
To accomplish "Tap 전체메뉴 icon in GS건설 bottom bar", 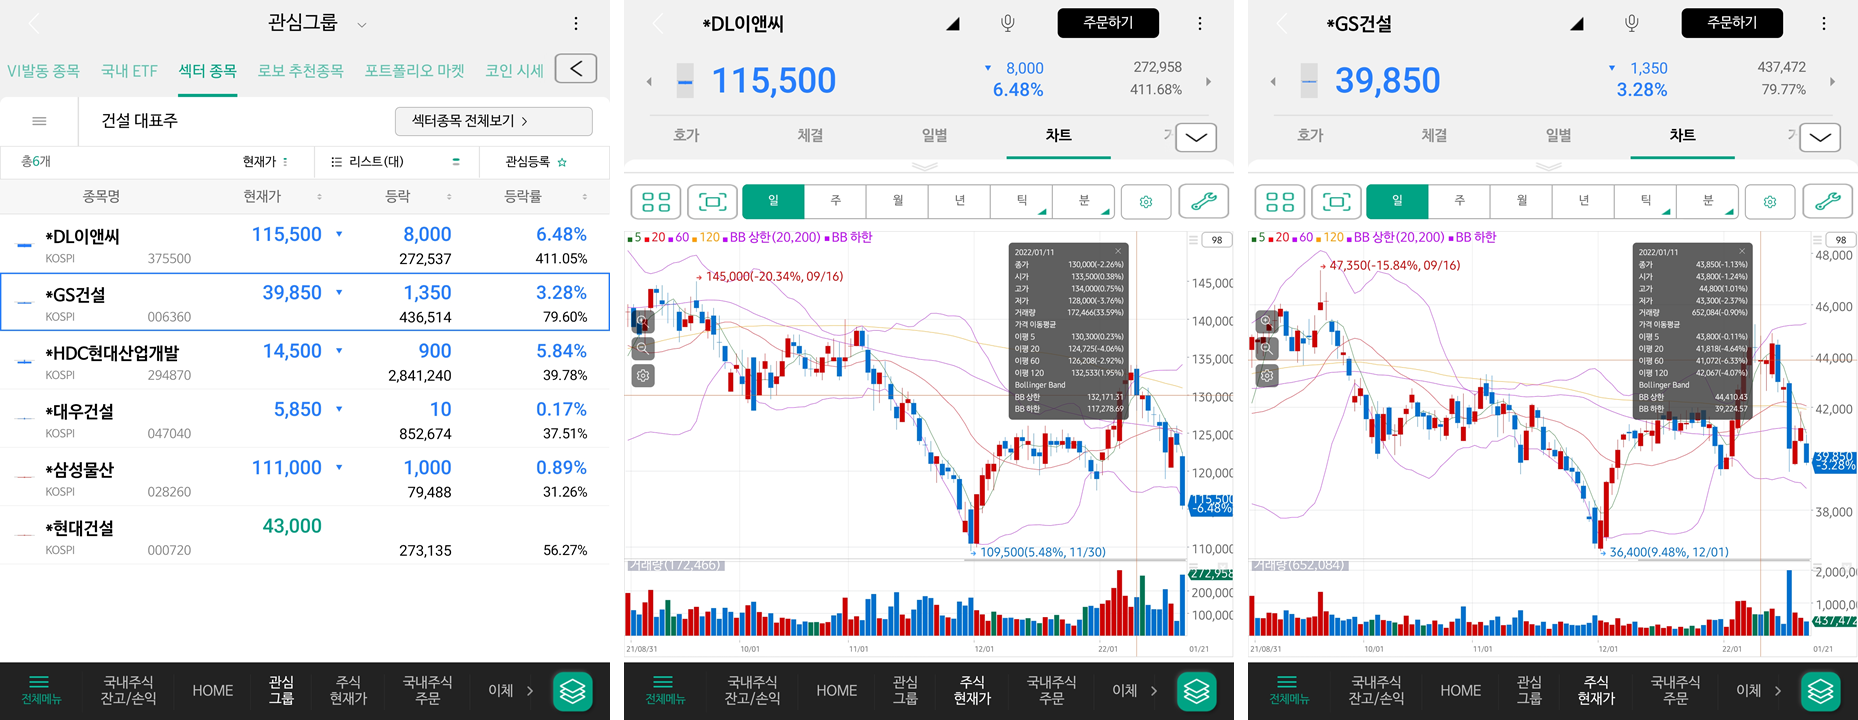I will point(1288,690).
